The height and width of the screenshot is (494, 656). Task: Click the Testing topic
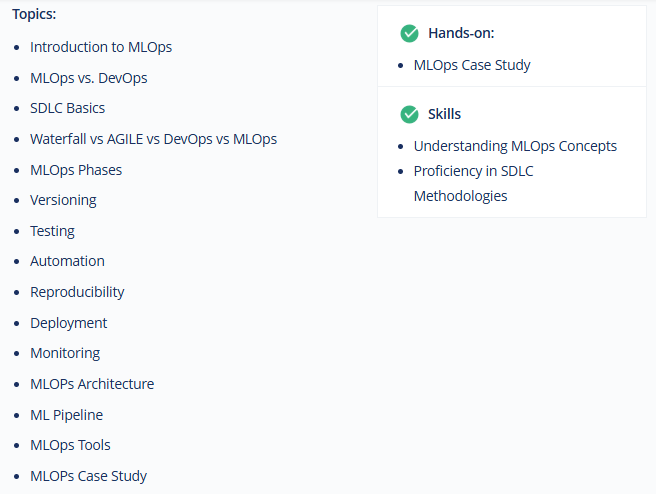[52, 231]
